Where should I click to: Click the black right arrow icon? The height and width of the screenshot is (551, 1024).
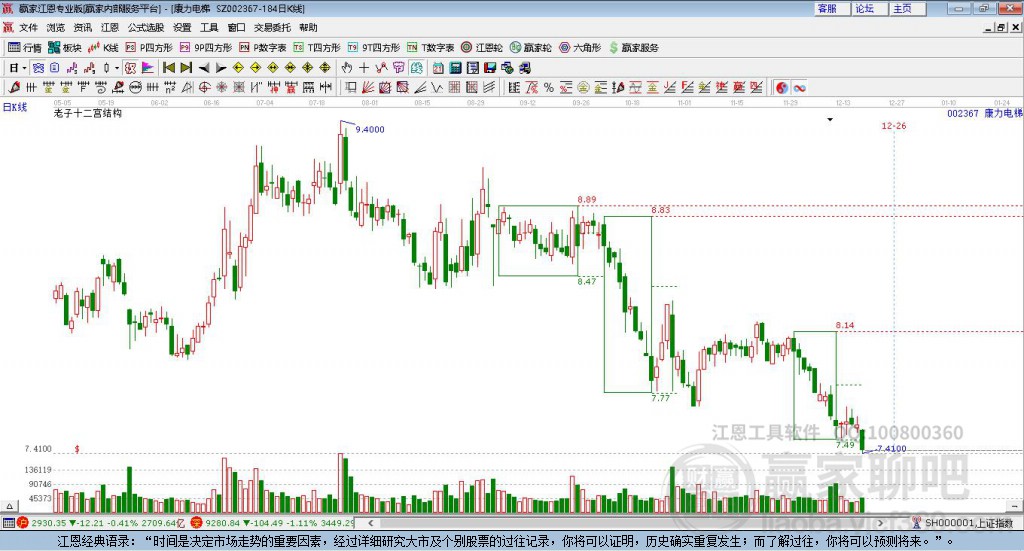pos(221,68)
